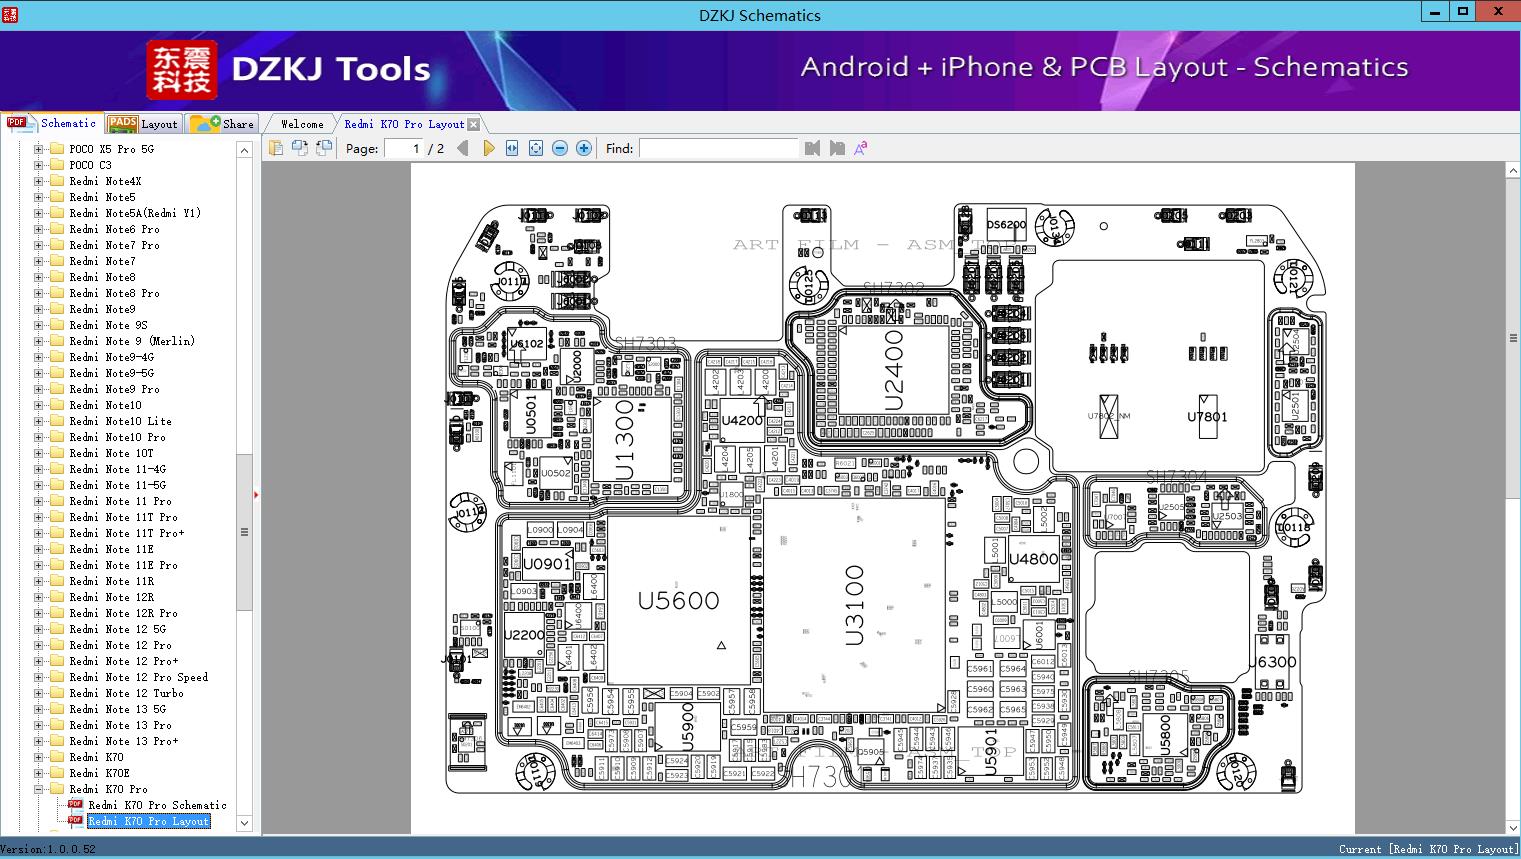Click the DZKJ red logo in banner
The image size is (1521, 859).
182,69
